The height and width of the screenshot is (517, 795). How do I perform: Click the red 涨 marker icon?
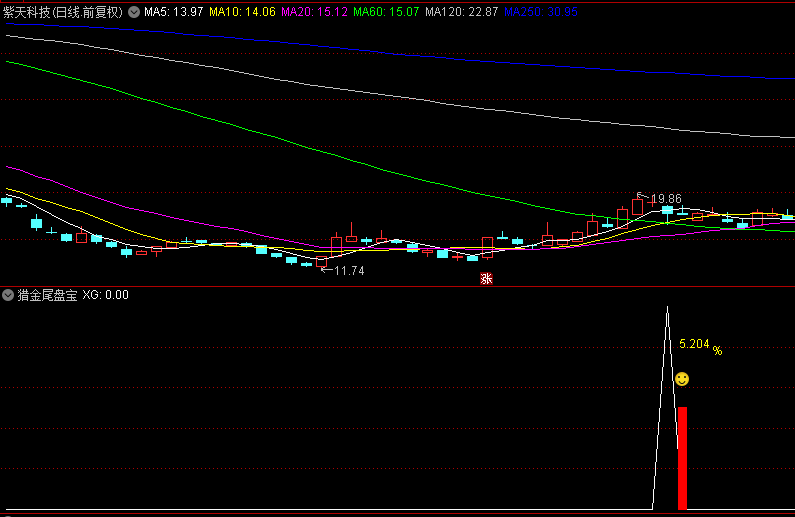[x=486, y=278]
